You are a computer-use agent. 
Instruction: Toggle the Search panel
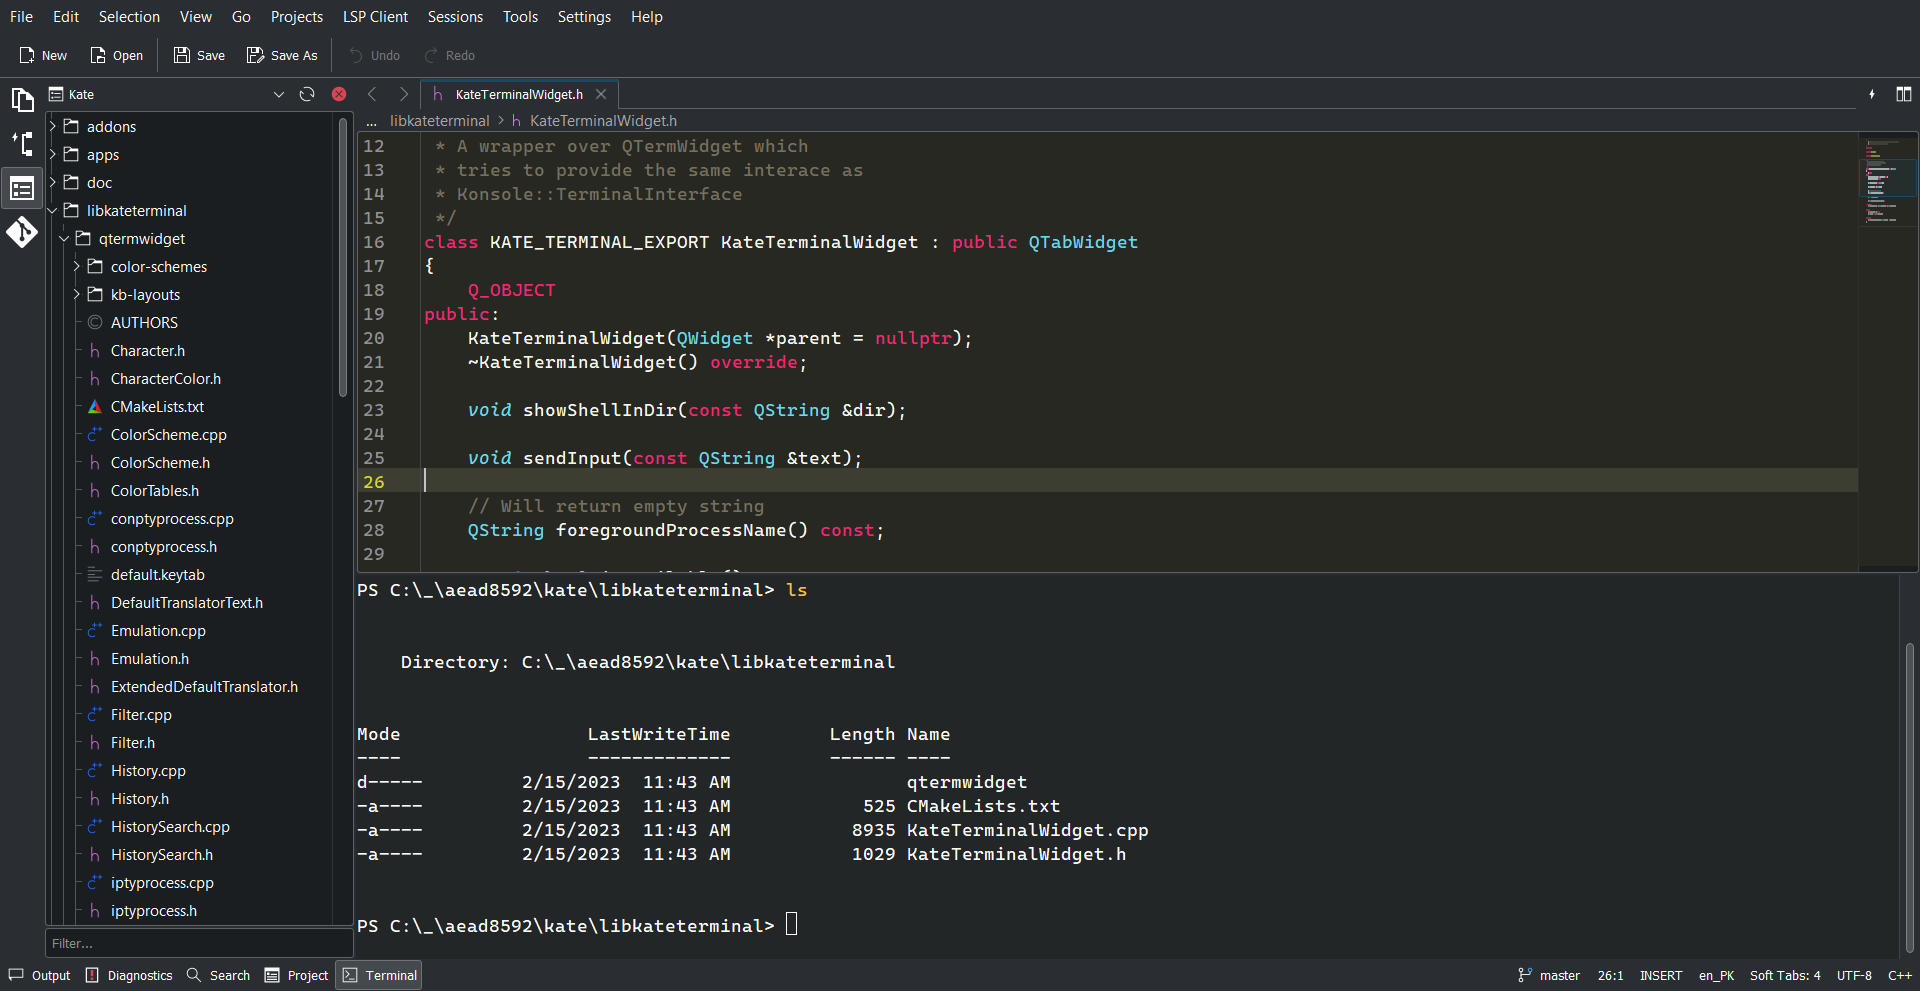218,975
